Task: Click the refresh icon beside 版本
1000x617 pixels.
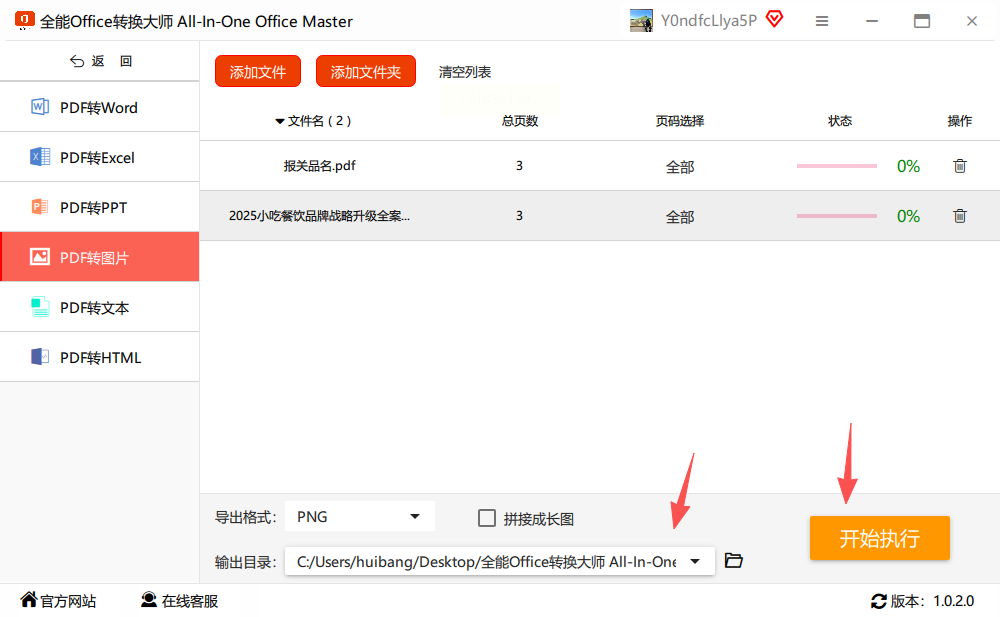Action: tap(879, 601)
